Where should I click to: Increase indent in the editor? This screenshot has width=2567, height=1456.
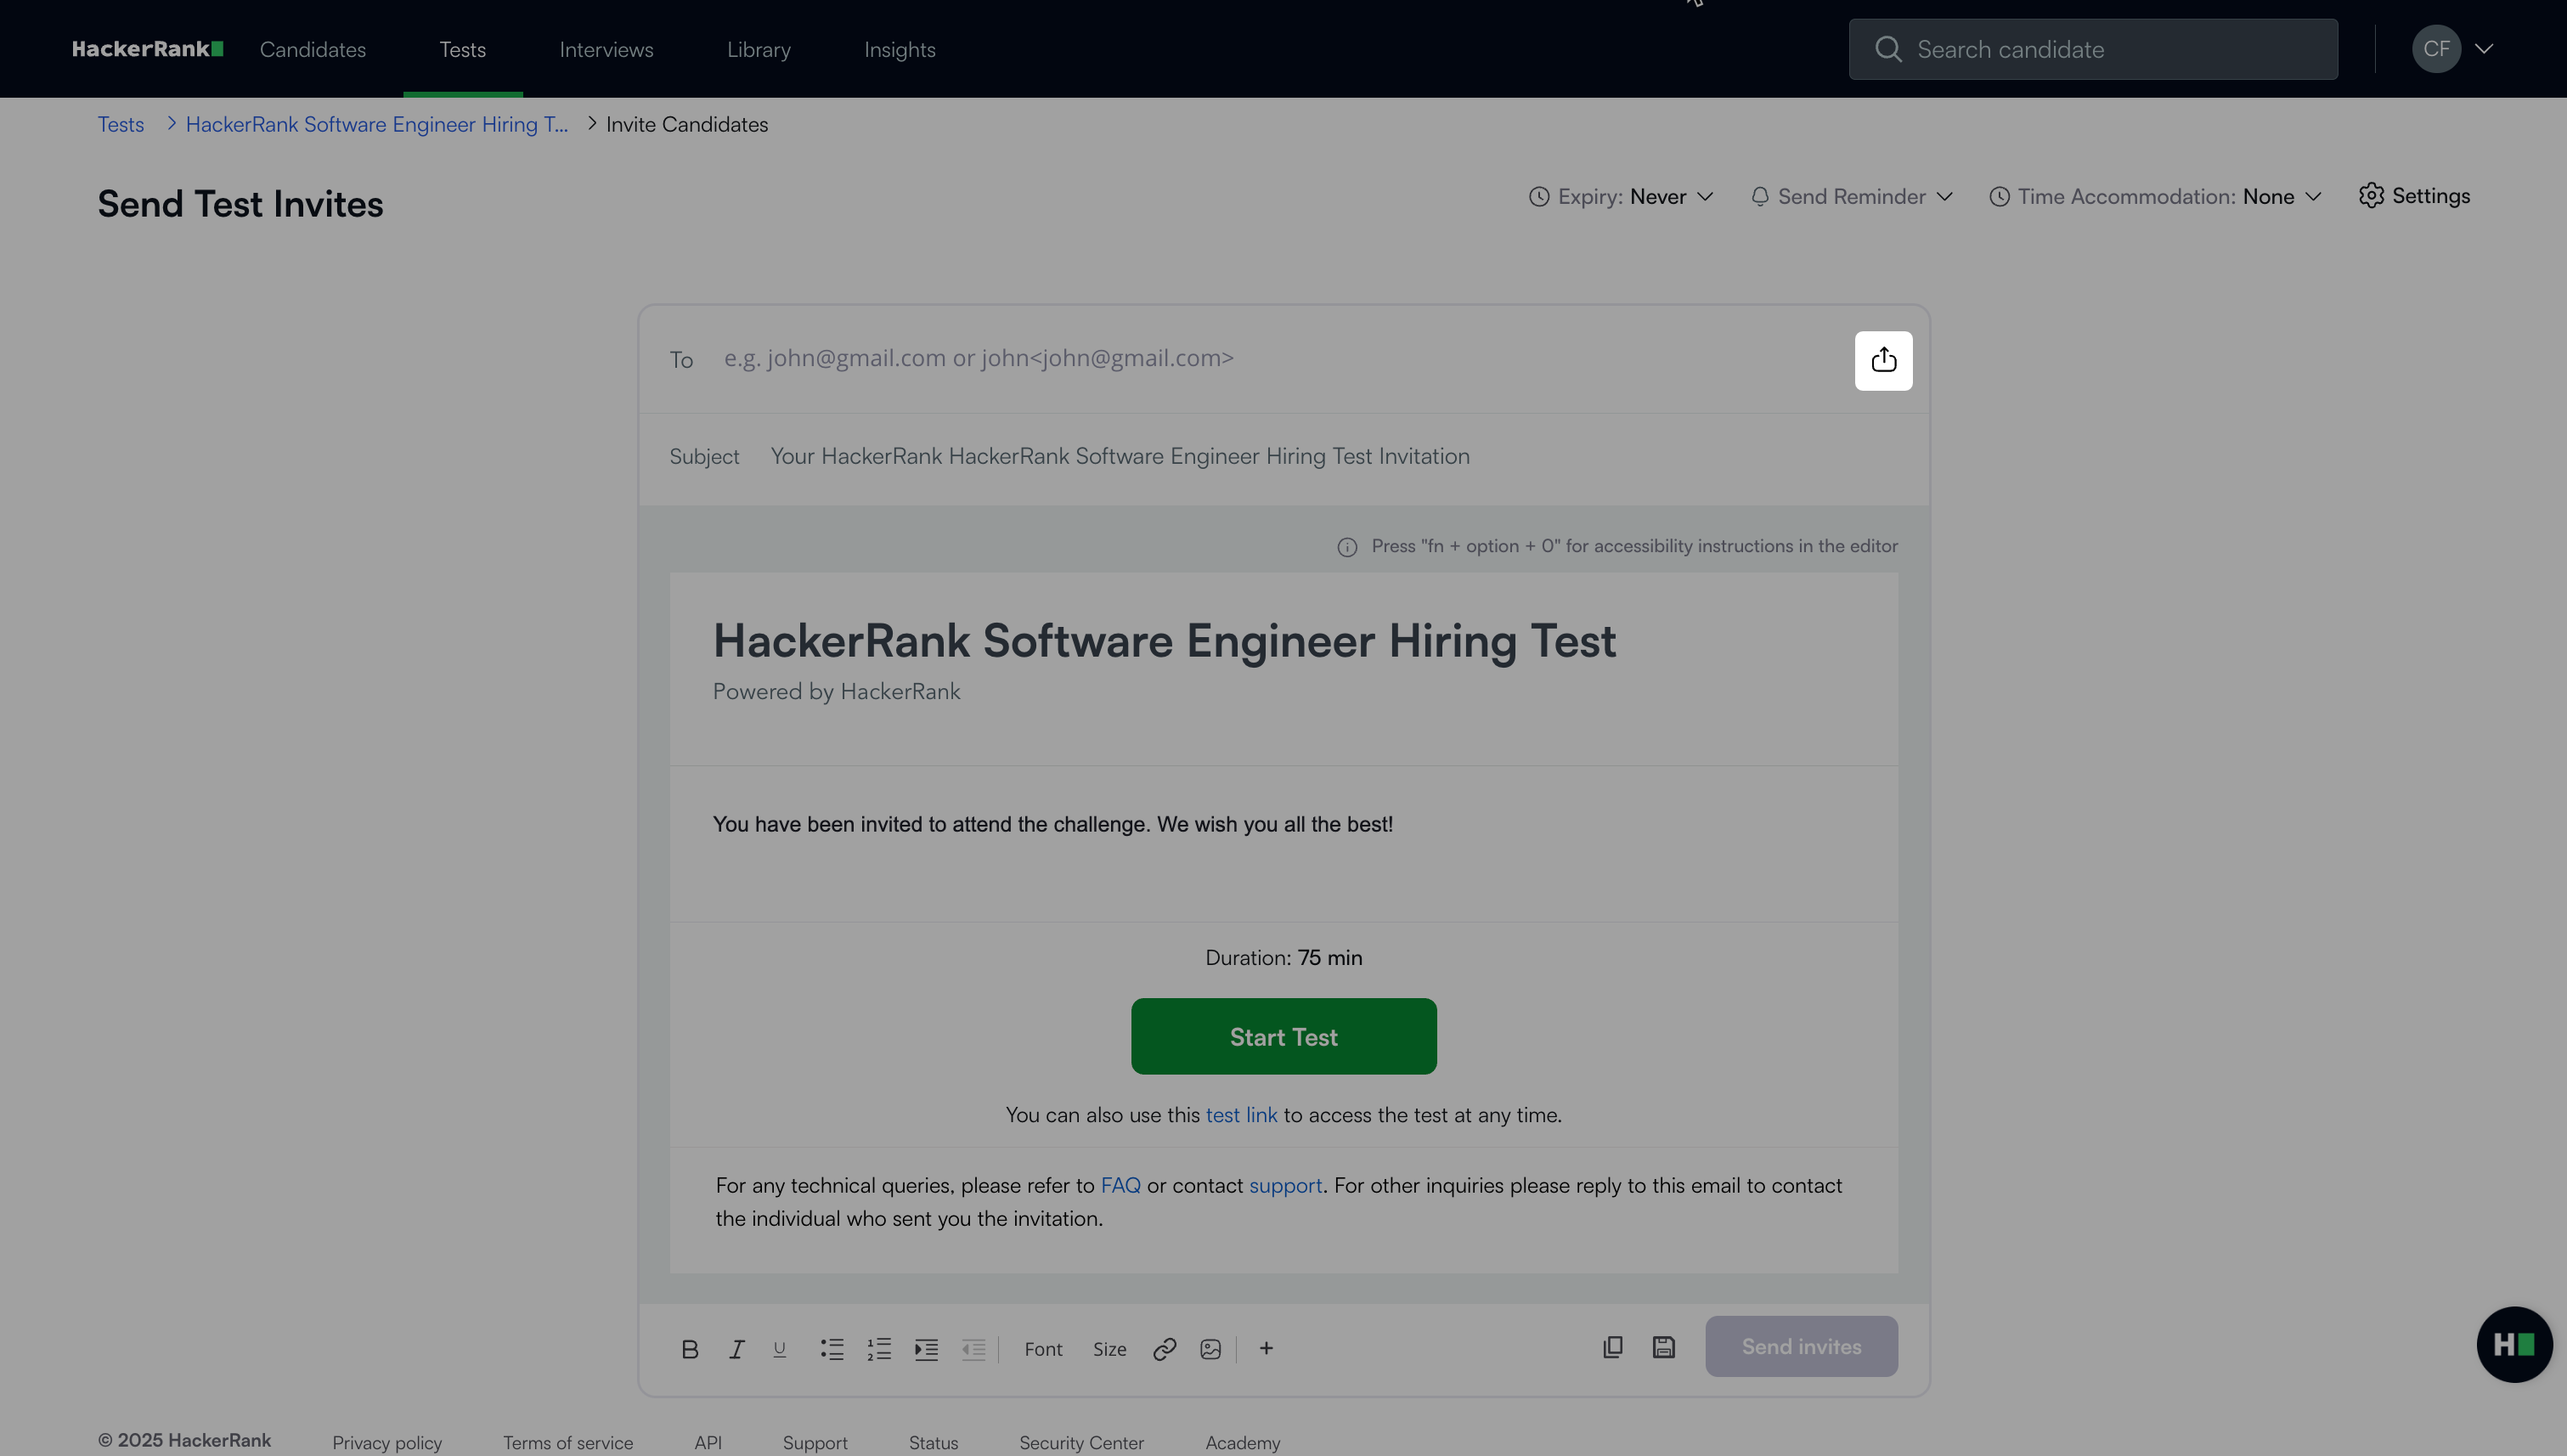926,1349
